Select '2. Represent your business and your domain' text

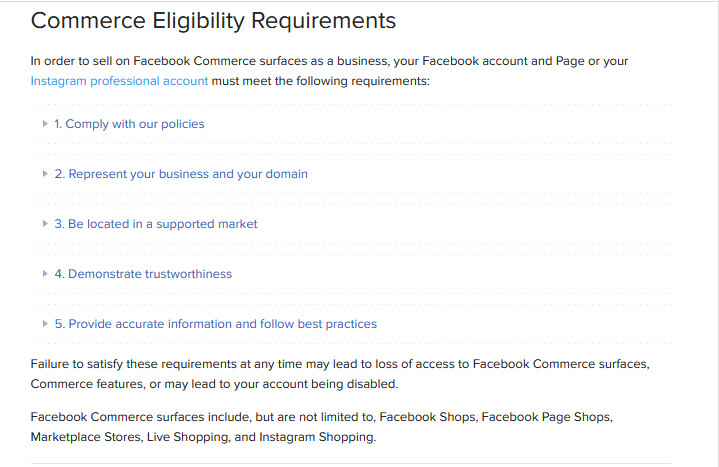181,174
